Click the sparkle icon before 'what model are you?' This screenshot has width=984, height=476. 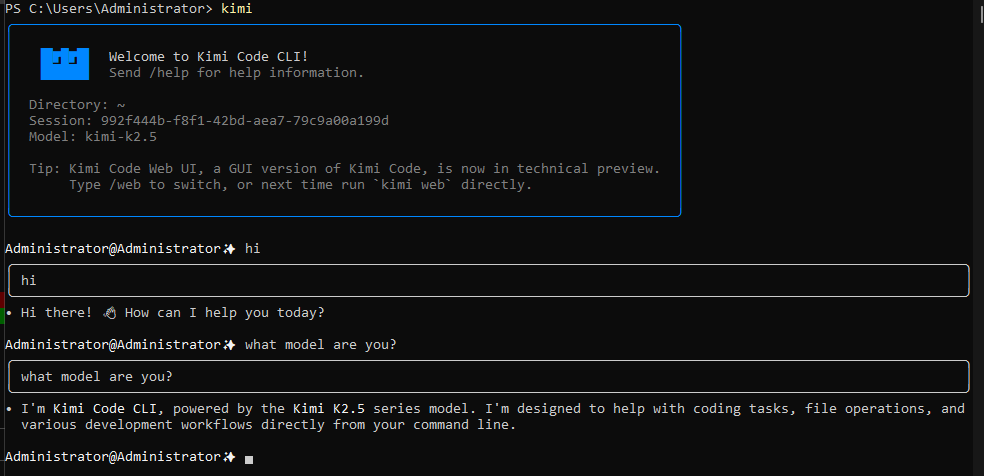pos(229,345)
